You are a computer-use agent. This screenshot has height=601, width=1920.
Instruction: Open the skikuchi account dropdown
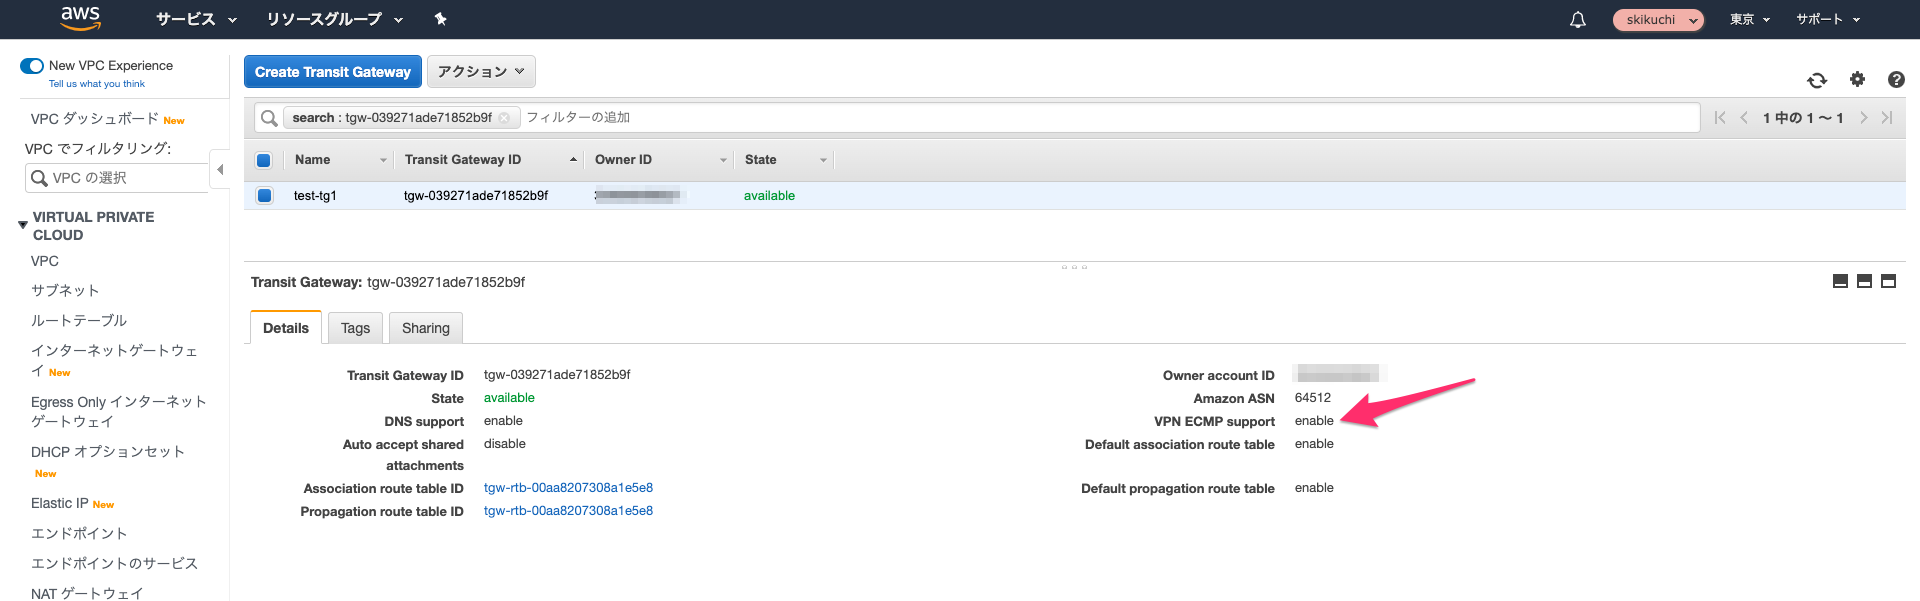1658,20
